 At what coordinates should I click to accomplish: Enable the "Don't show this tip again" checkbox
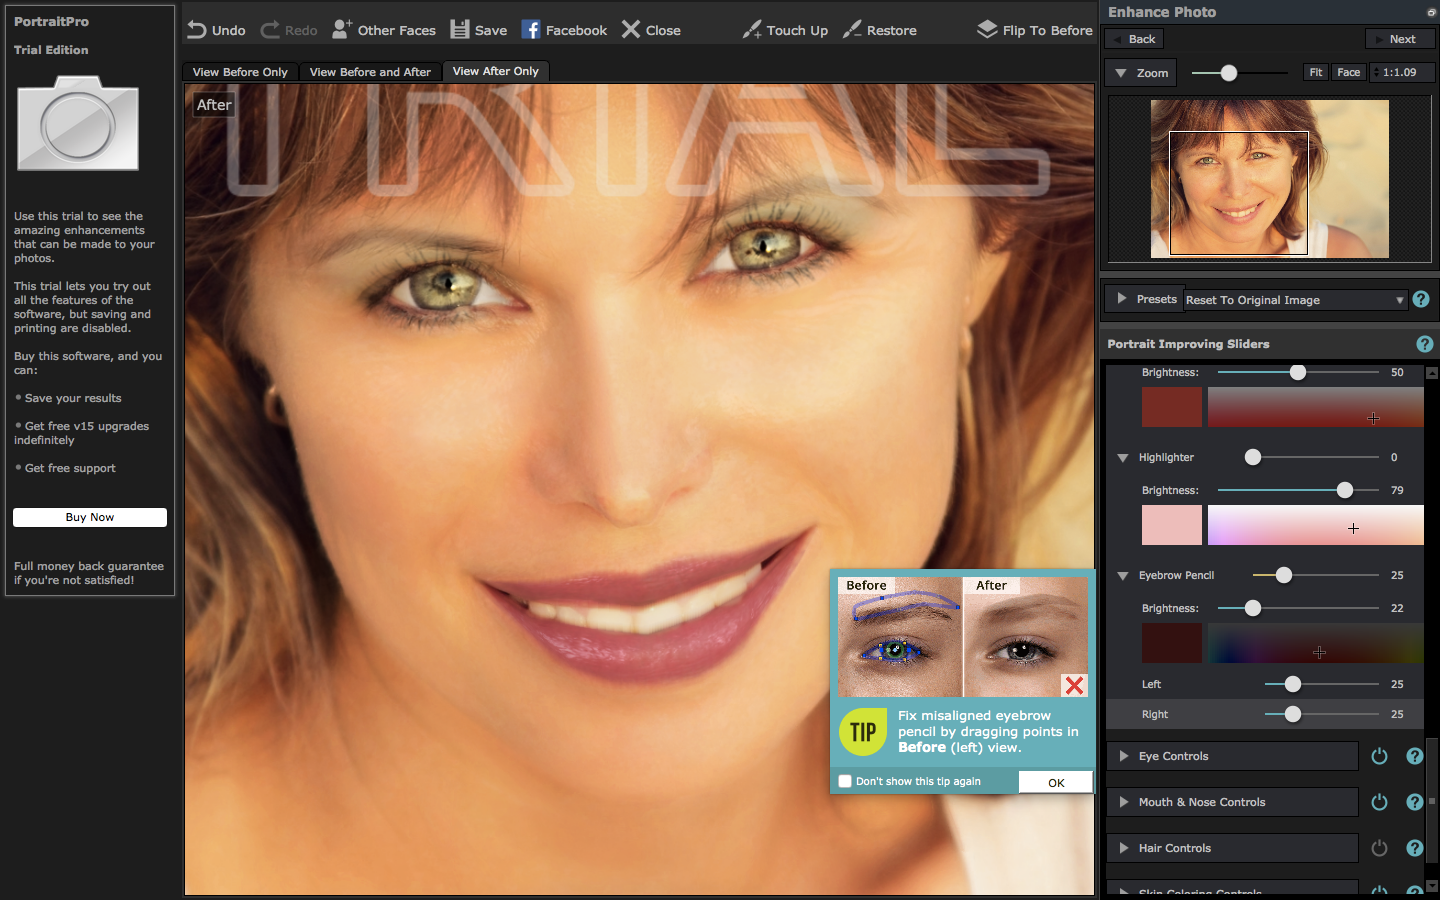845,781
